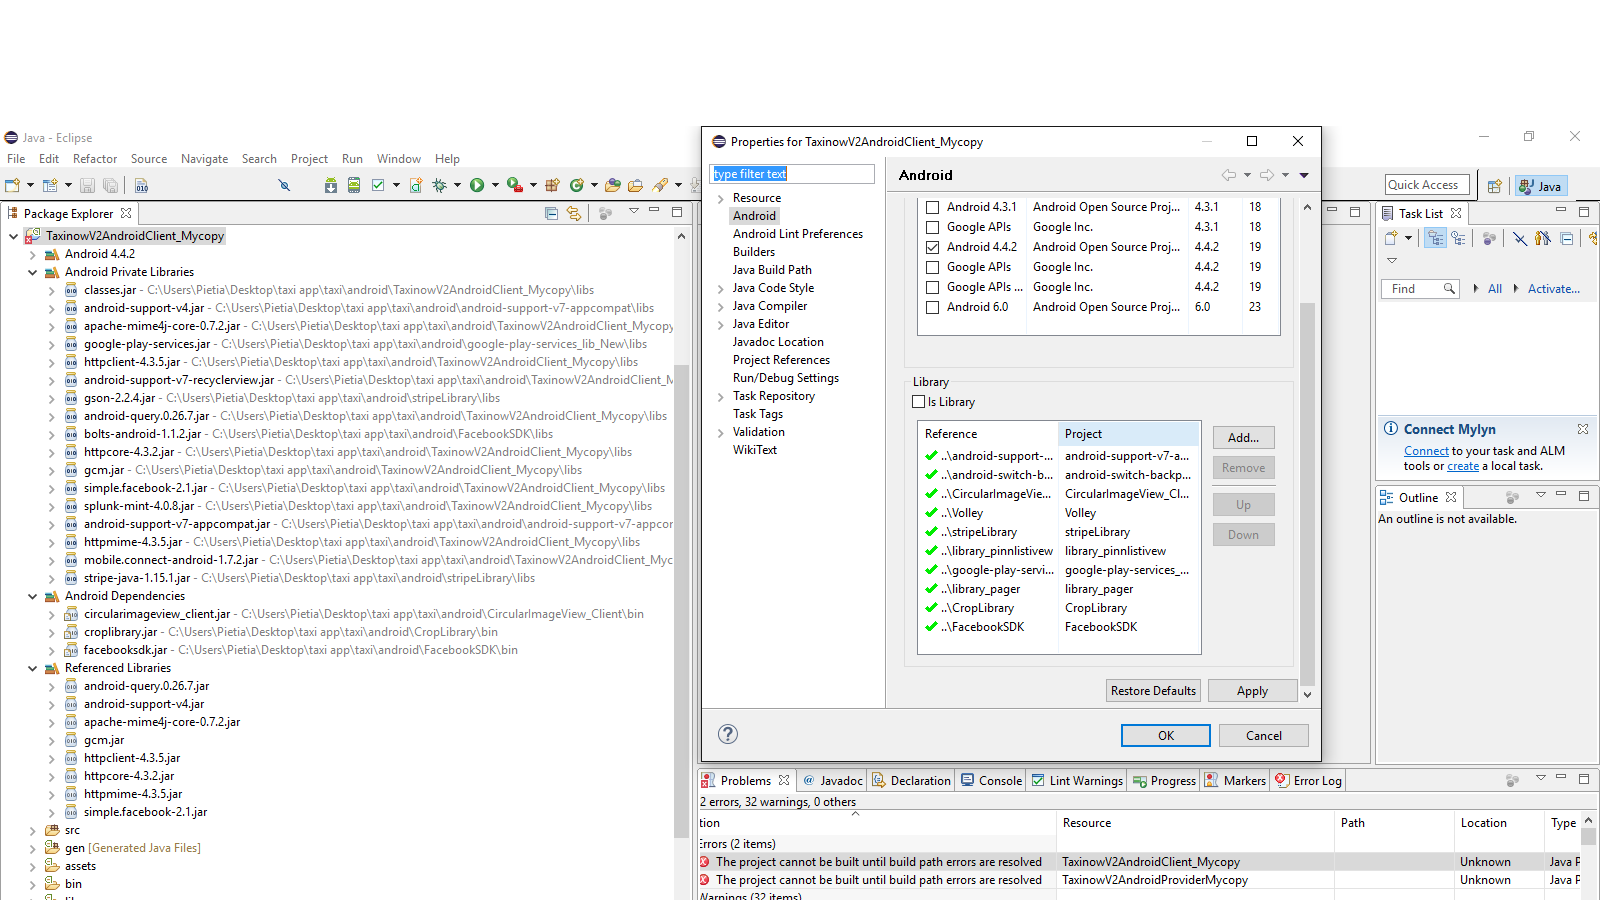
Task: Click the Find field in Task List
Action: tap(1420, 289)
